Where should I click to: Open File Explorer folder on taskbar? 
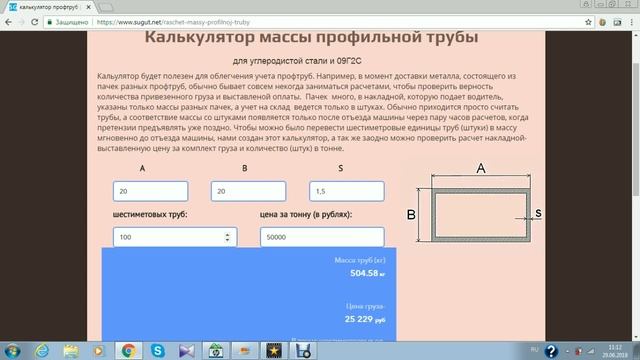pos(71,351)
